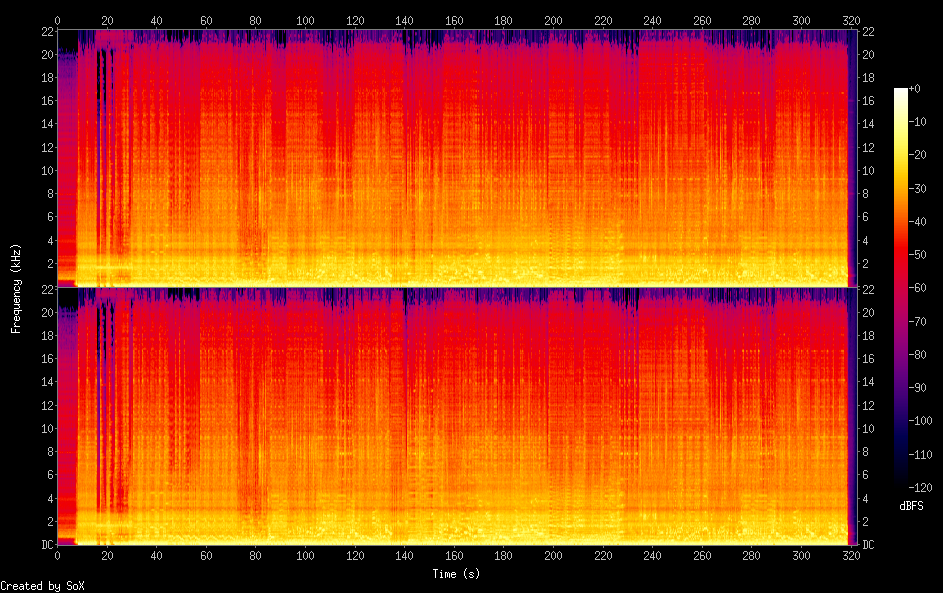Click the "160" tick on the bottom time axis
Screen dimensions: 943x593
pyautogui.click(x=453, y=555)
